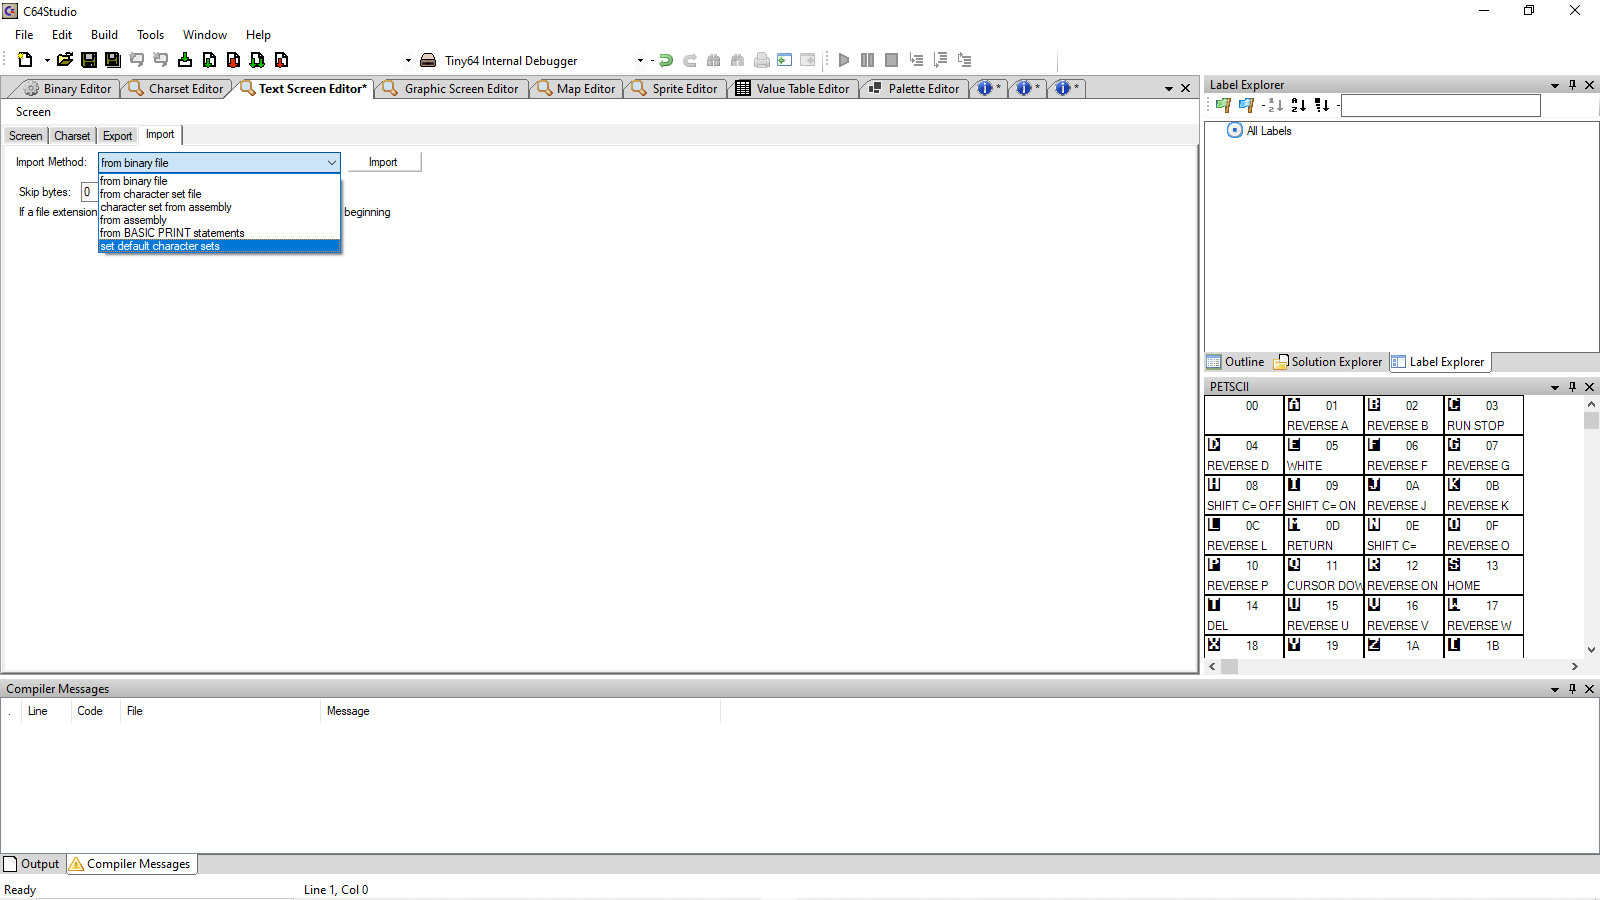Toggle the blue flag label filter
The width and height of the screenshot is (1600, 900).
tap(1246, 105)
